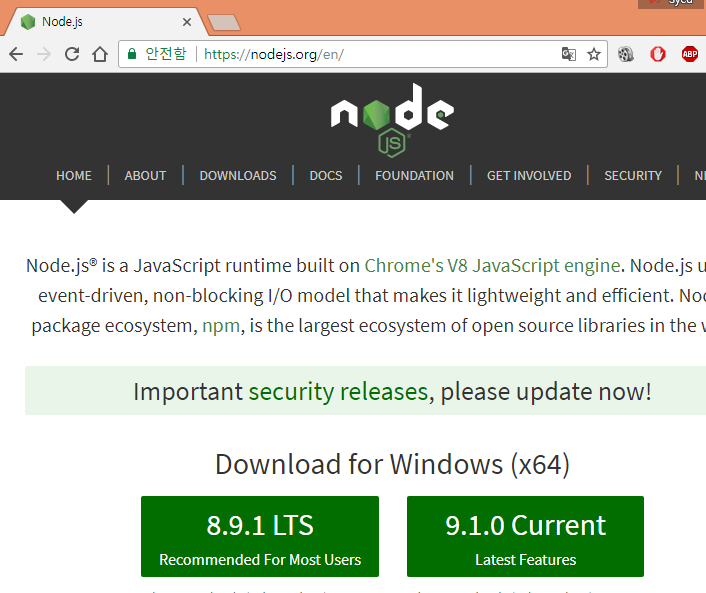Download the 9.1.0 Current version
706x593 pixels.
525,536
